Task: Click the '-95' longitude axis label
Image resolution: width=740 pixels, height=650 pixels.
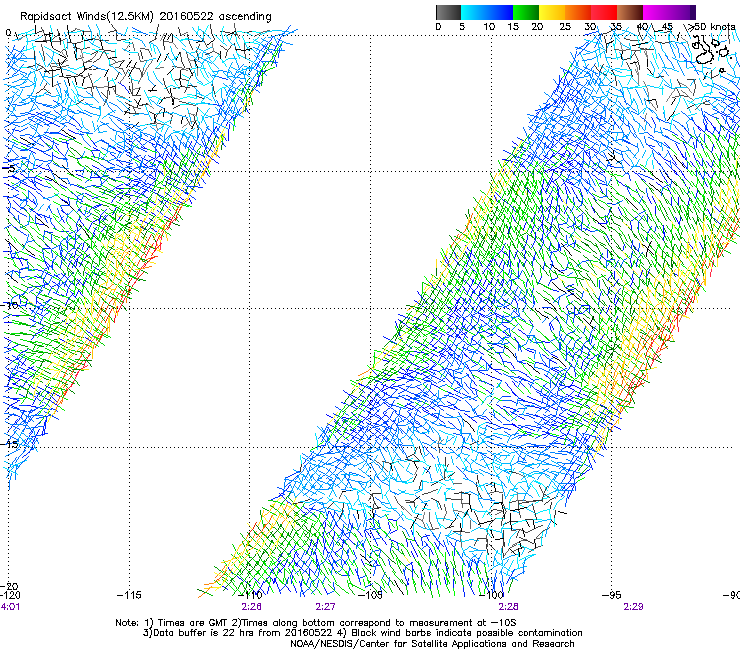Action: [612, 595]
